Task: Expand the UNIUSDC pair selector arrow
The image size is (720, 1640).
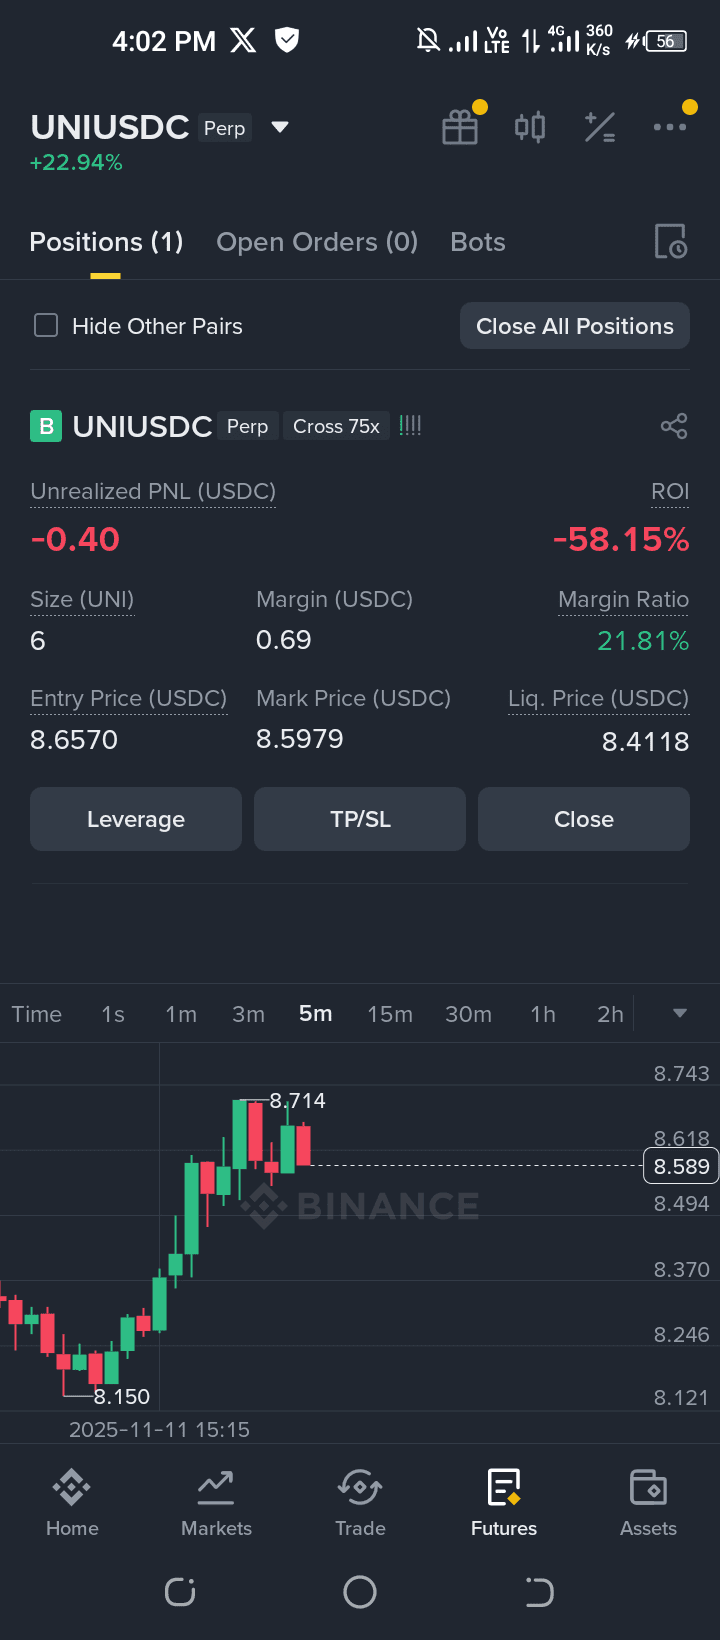Action: tap(280, 127)
